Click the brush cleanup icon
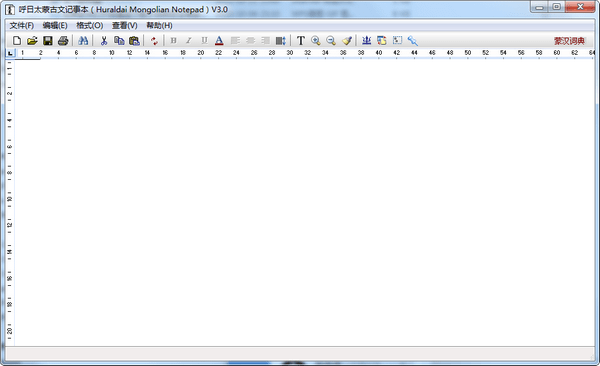600x366 pixels. [x=347, y=41]
